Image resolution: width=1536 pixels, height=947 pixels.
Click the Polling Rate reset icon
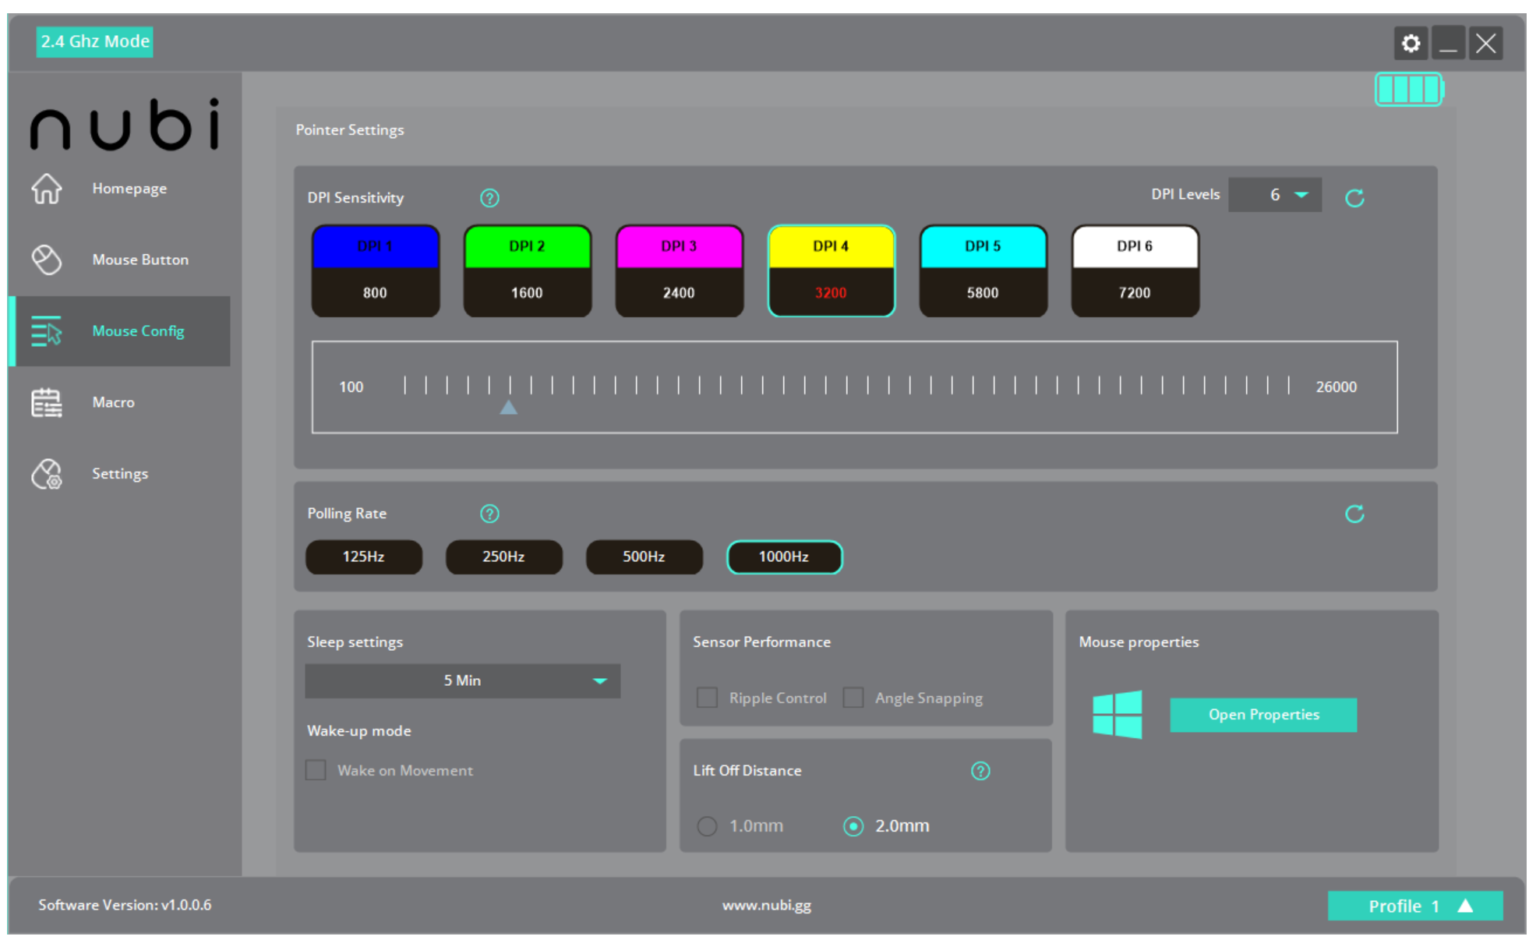click(x=1354, y=514)
